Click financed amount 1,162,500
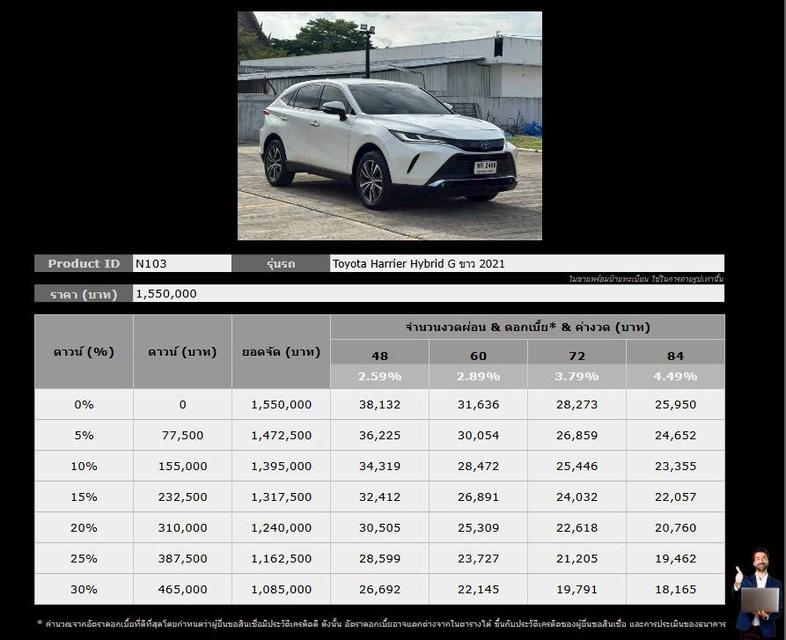This screenshot has height=640, width=786. [x=281, y=559]
